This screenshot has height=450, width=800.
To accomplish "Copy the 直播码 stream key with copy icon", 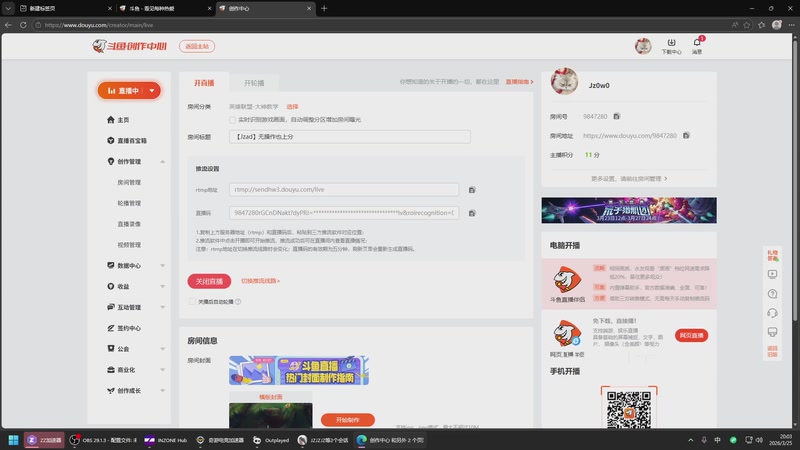I will coord(472,213).
